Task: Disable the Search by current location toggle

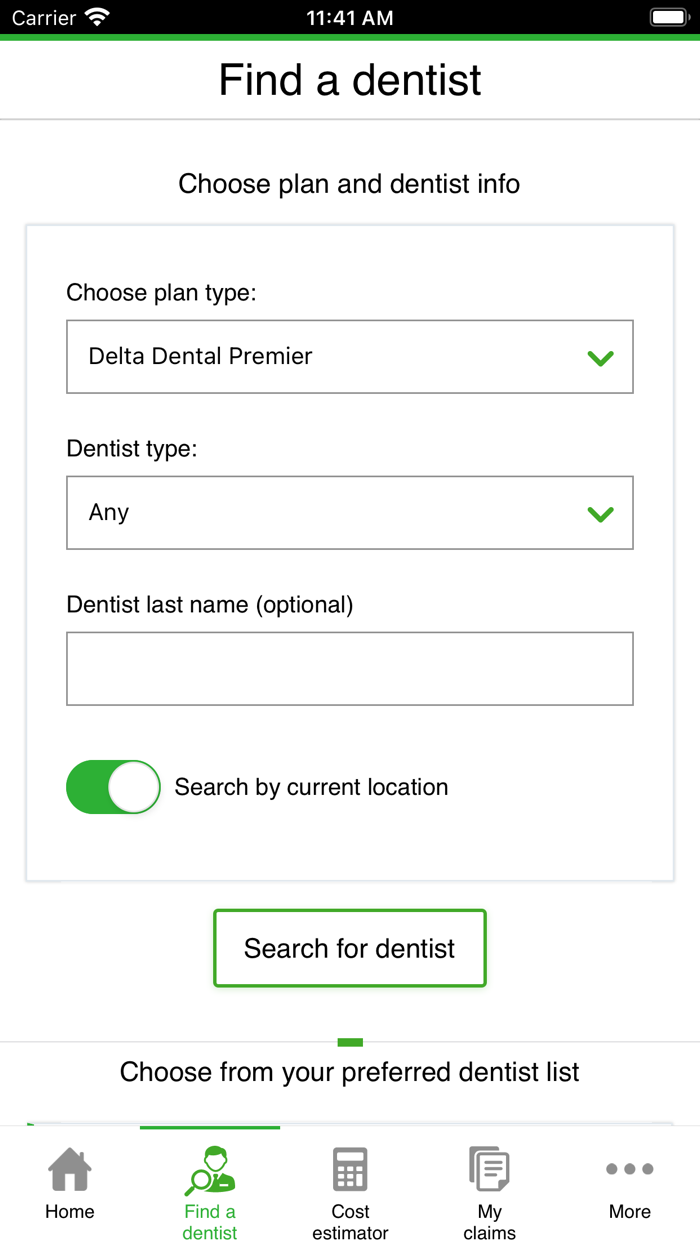Action: pos(113,787)
